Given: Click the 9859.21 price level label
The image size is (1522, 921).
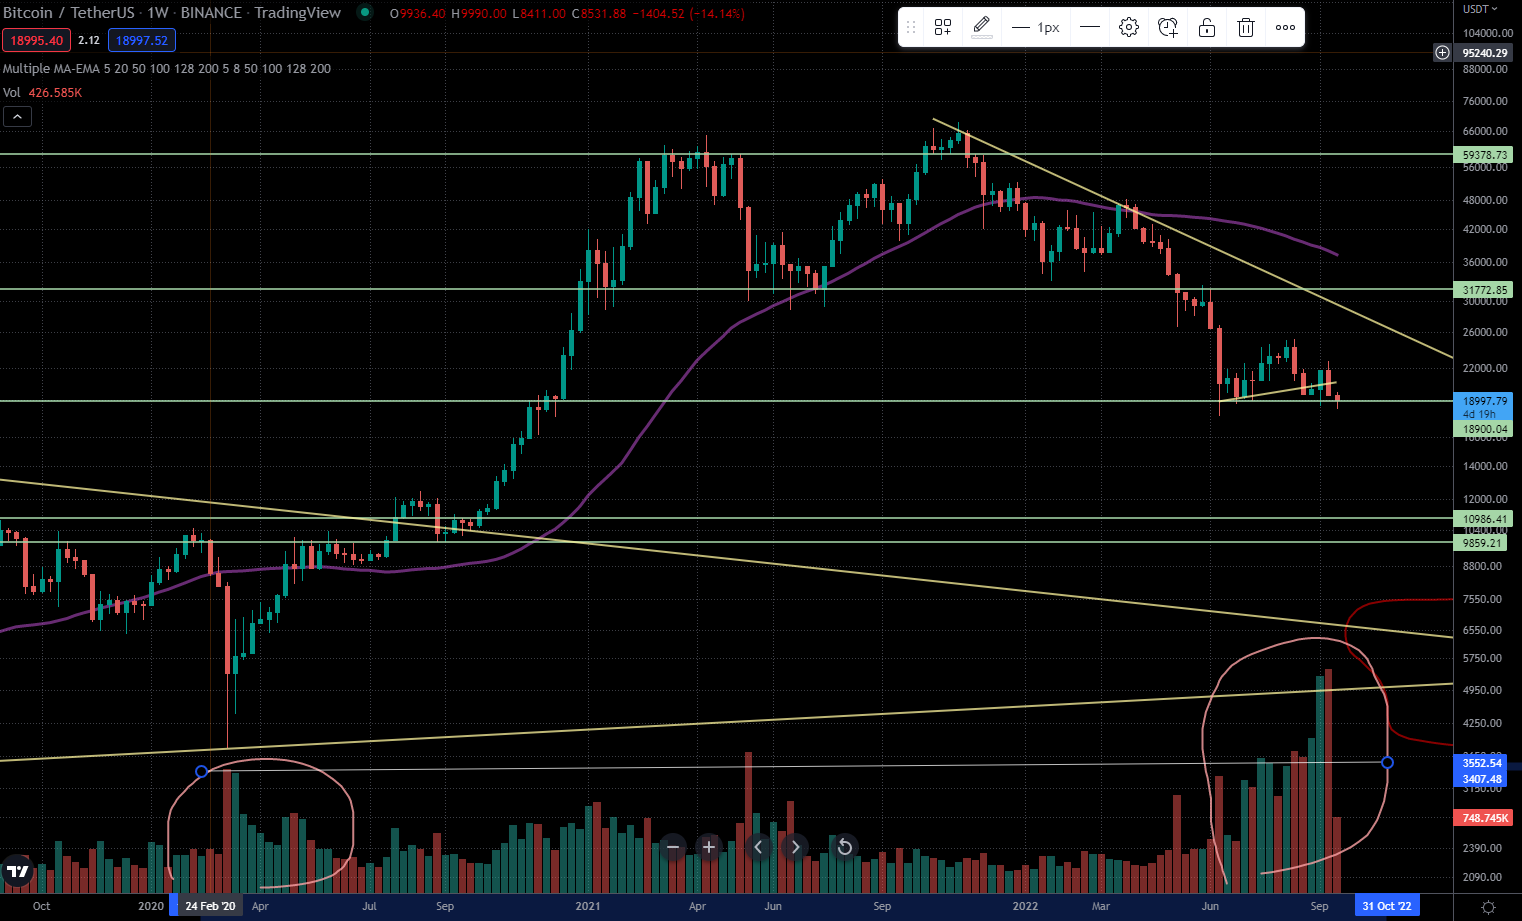Looking at the screenshot, I should pos(1481,543).
